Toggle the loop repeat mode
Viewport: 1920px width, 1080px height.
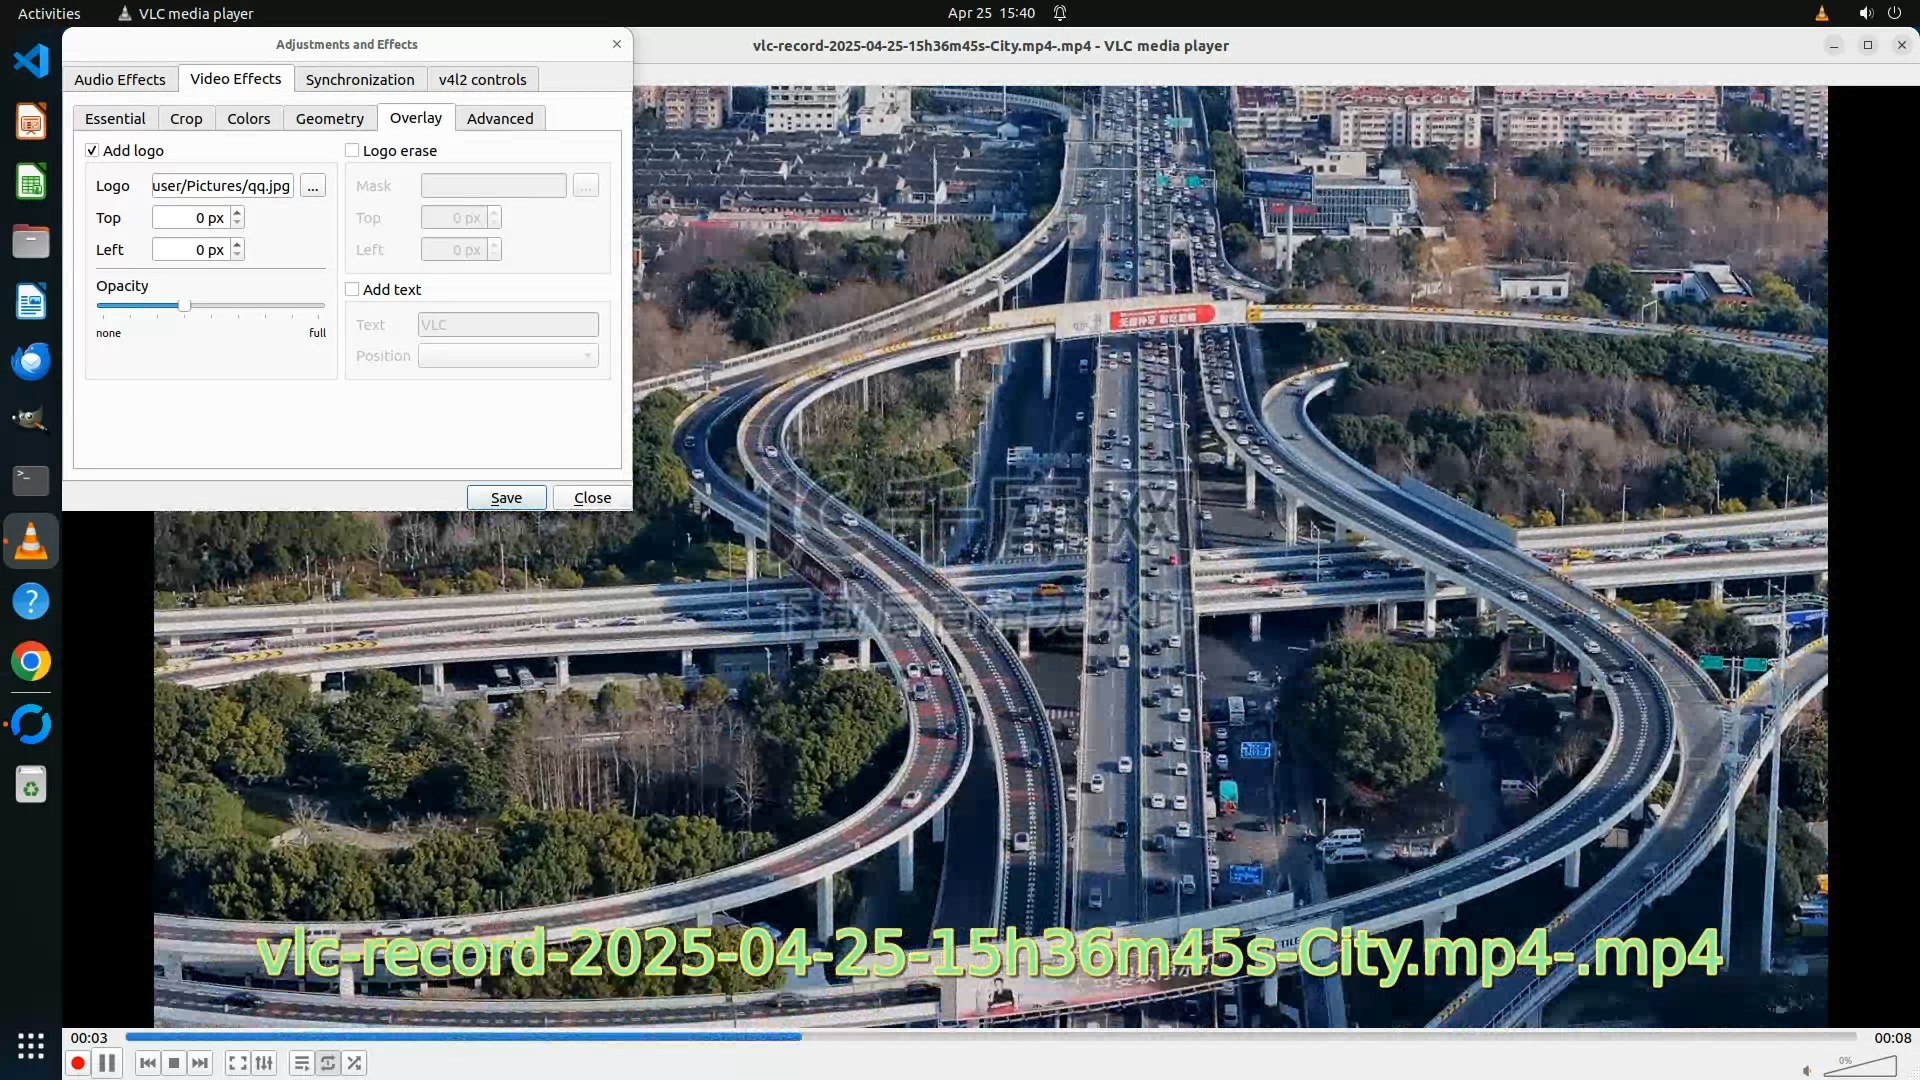pyautogui.click(x=328, y=1063)
